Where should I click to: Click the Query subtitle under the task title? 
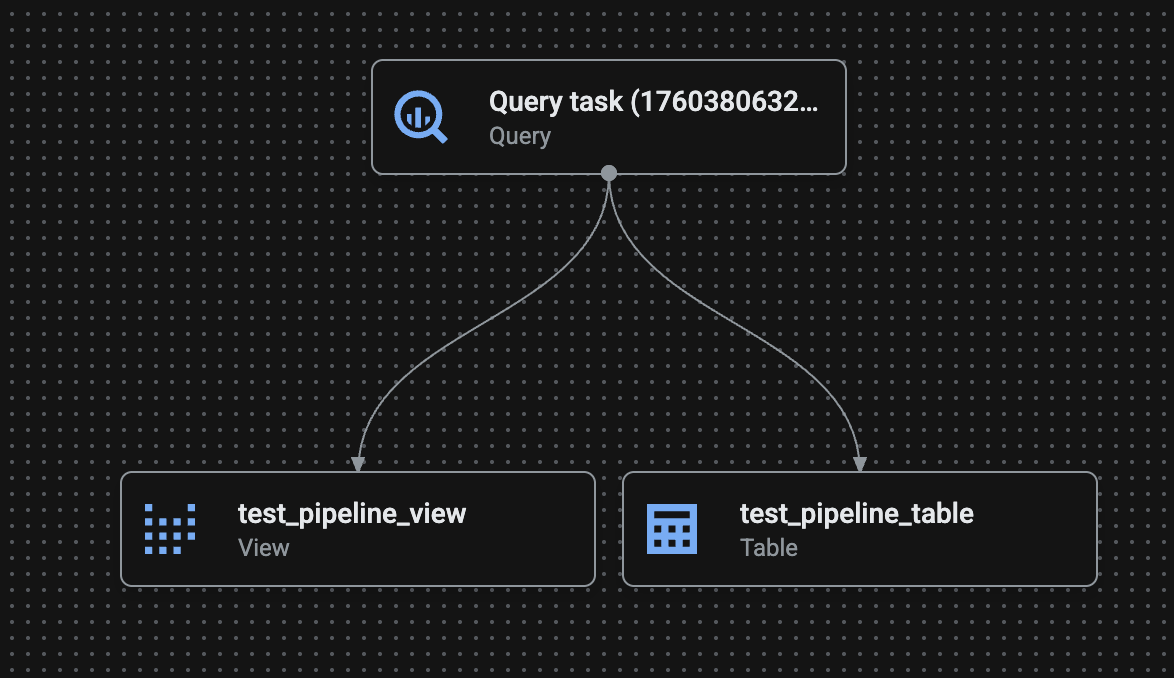pos(519,137)
